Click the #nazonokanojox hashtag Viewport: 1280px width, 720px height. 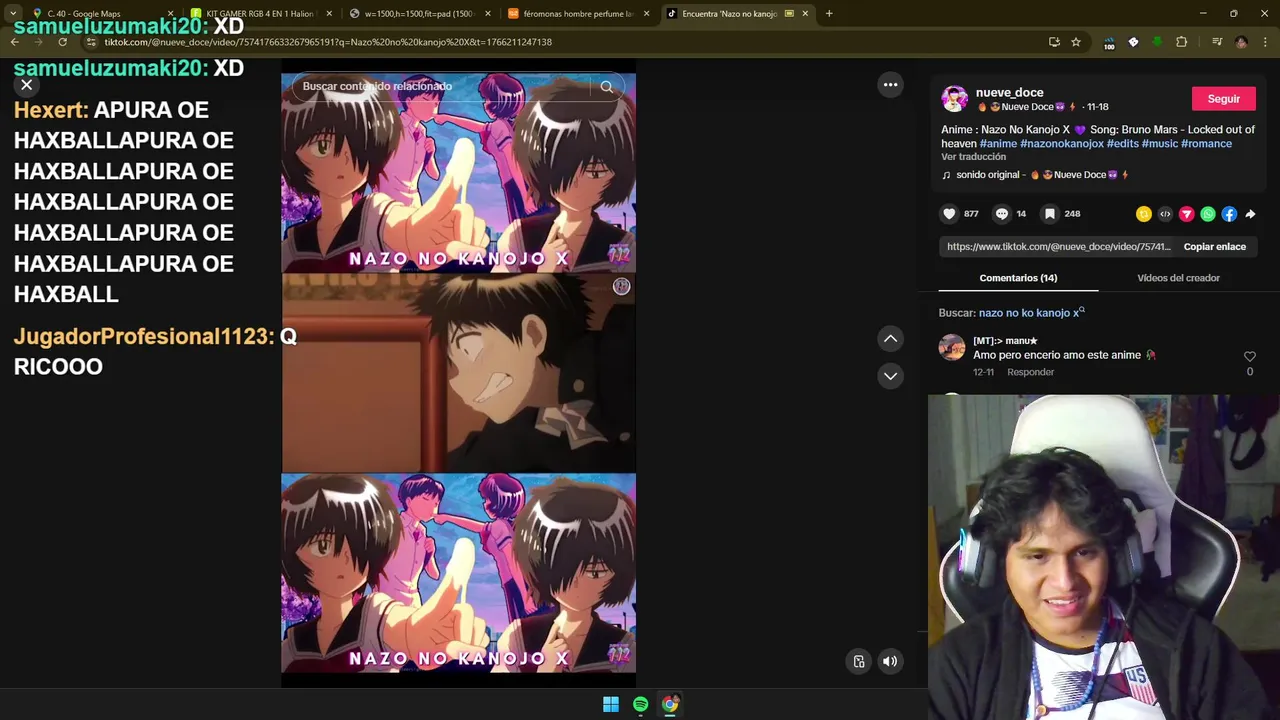(x=1062, y=144)
